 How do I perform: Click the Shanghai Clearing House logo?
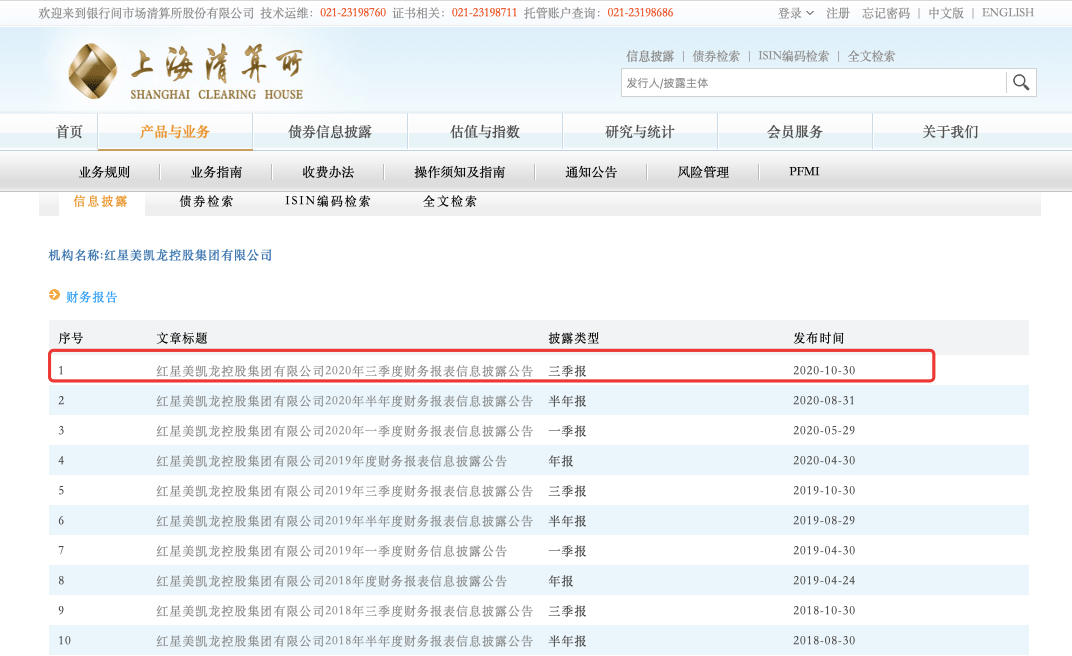(185, 73)
